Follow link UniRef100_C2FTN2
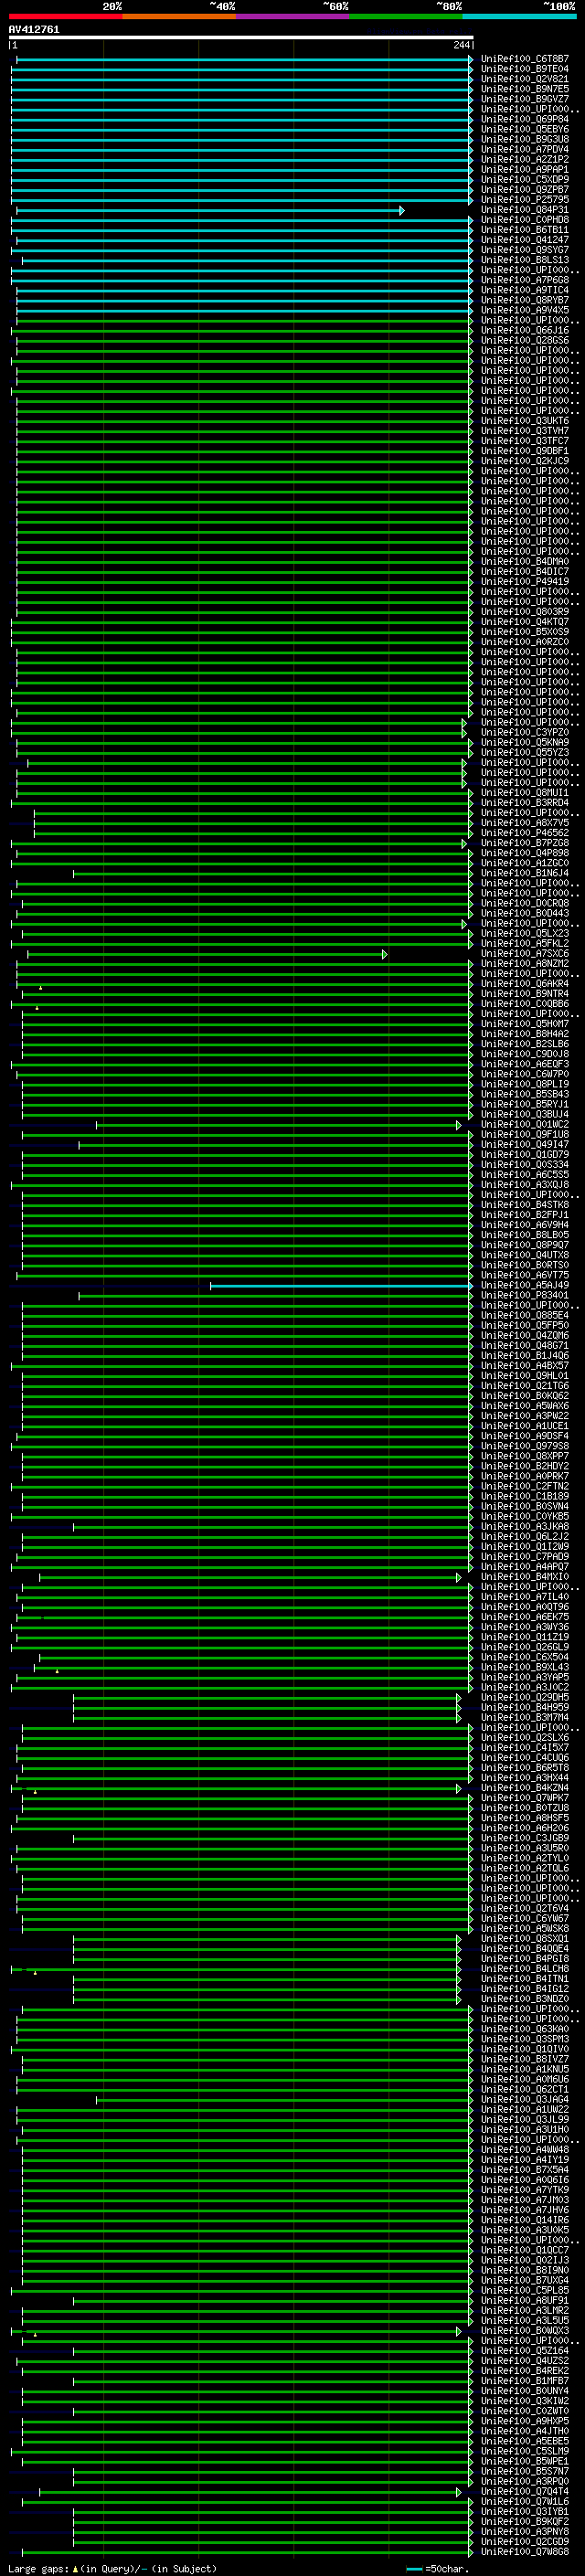585x2576 pixels. click(x=524, y=1485)
